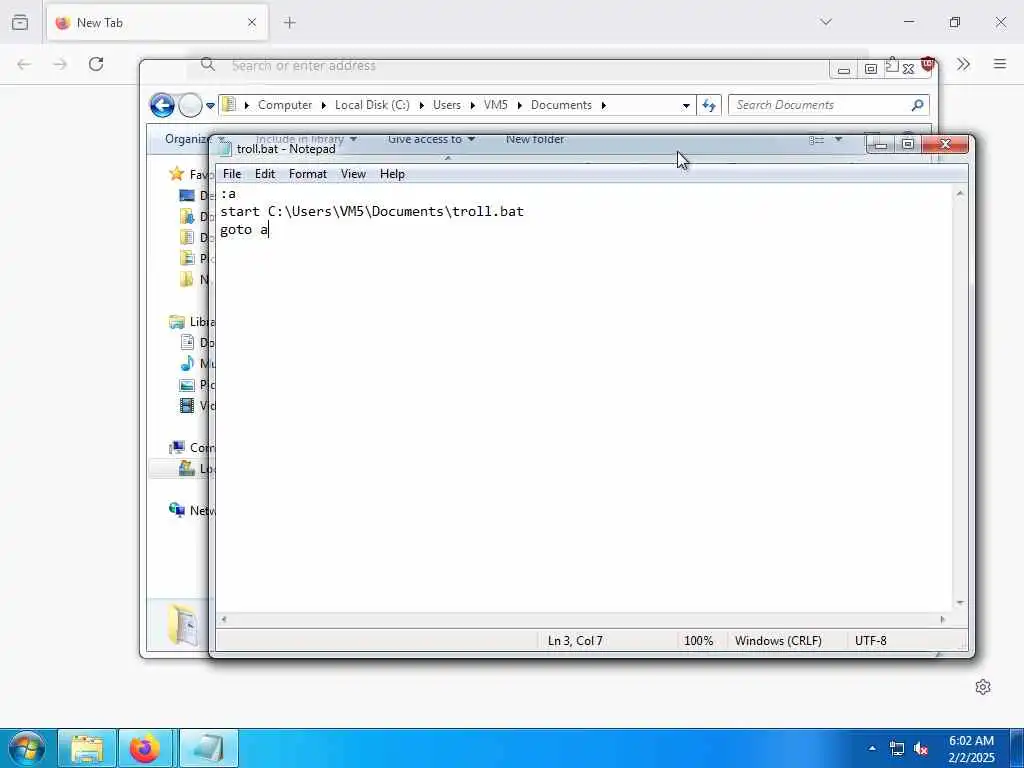Close the New Tab browser tab

252,23
